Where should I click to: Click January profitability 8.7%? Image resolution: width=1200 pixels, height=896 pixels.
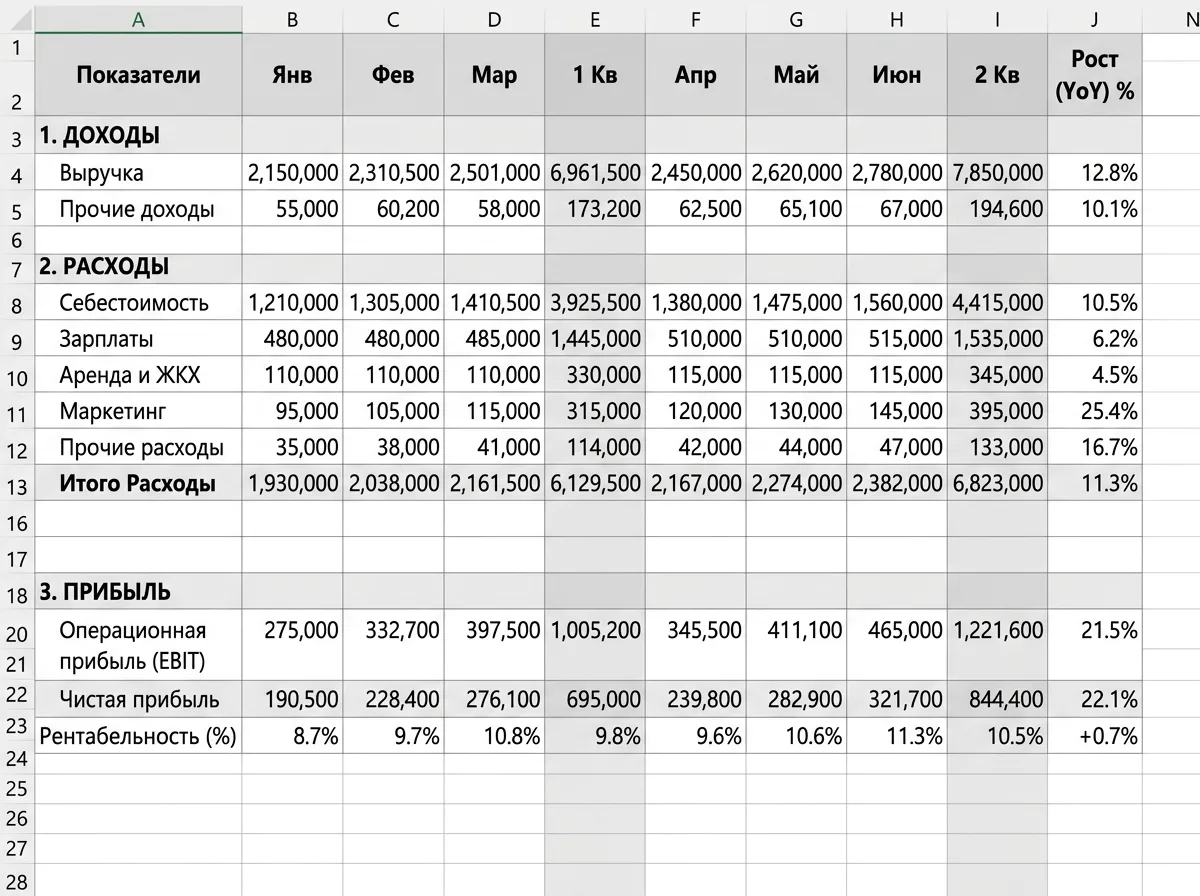point(292,737)
